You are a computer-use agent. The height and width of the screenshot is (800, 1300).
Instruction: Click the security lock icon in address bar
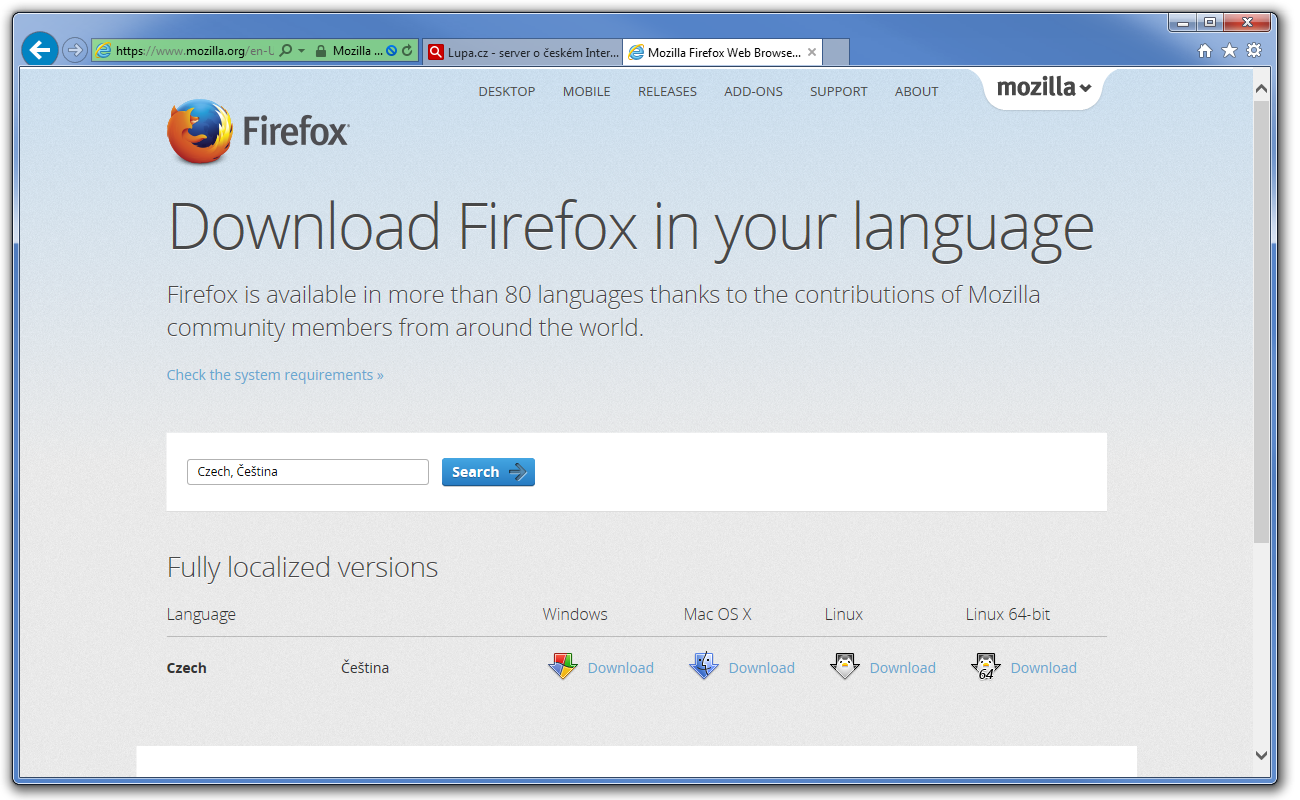320,51
